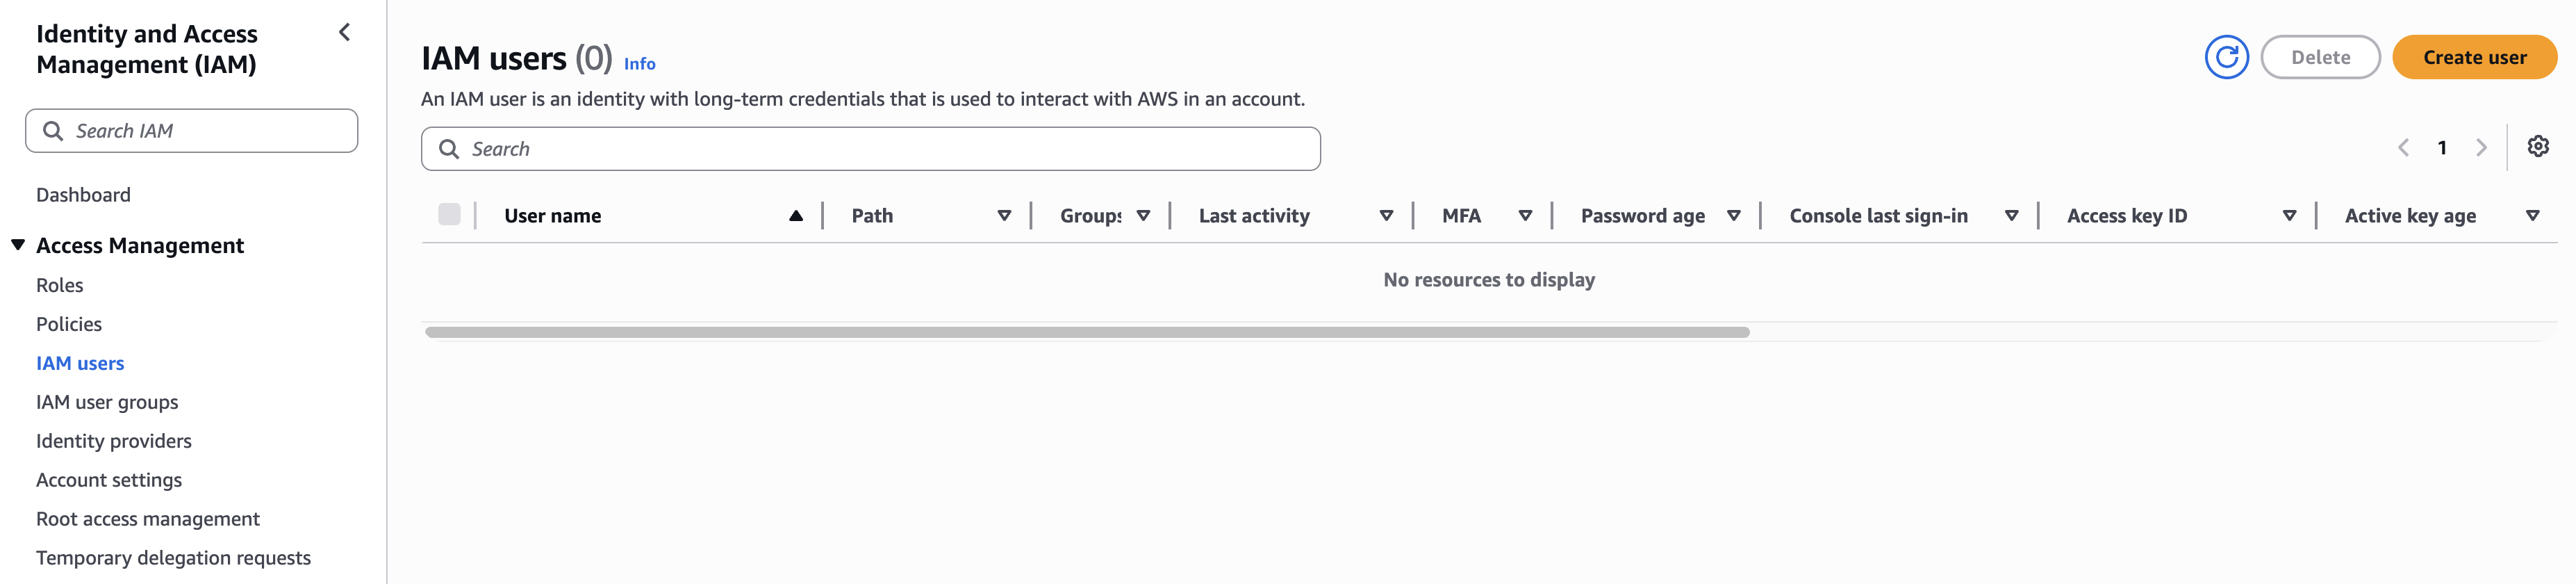2576x584 pixels.
Task: Open table preferences gear icon
Action: (x=2537, y=147)
